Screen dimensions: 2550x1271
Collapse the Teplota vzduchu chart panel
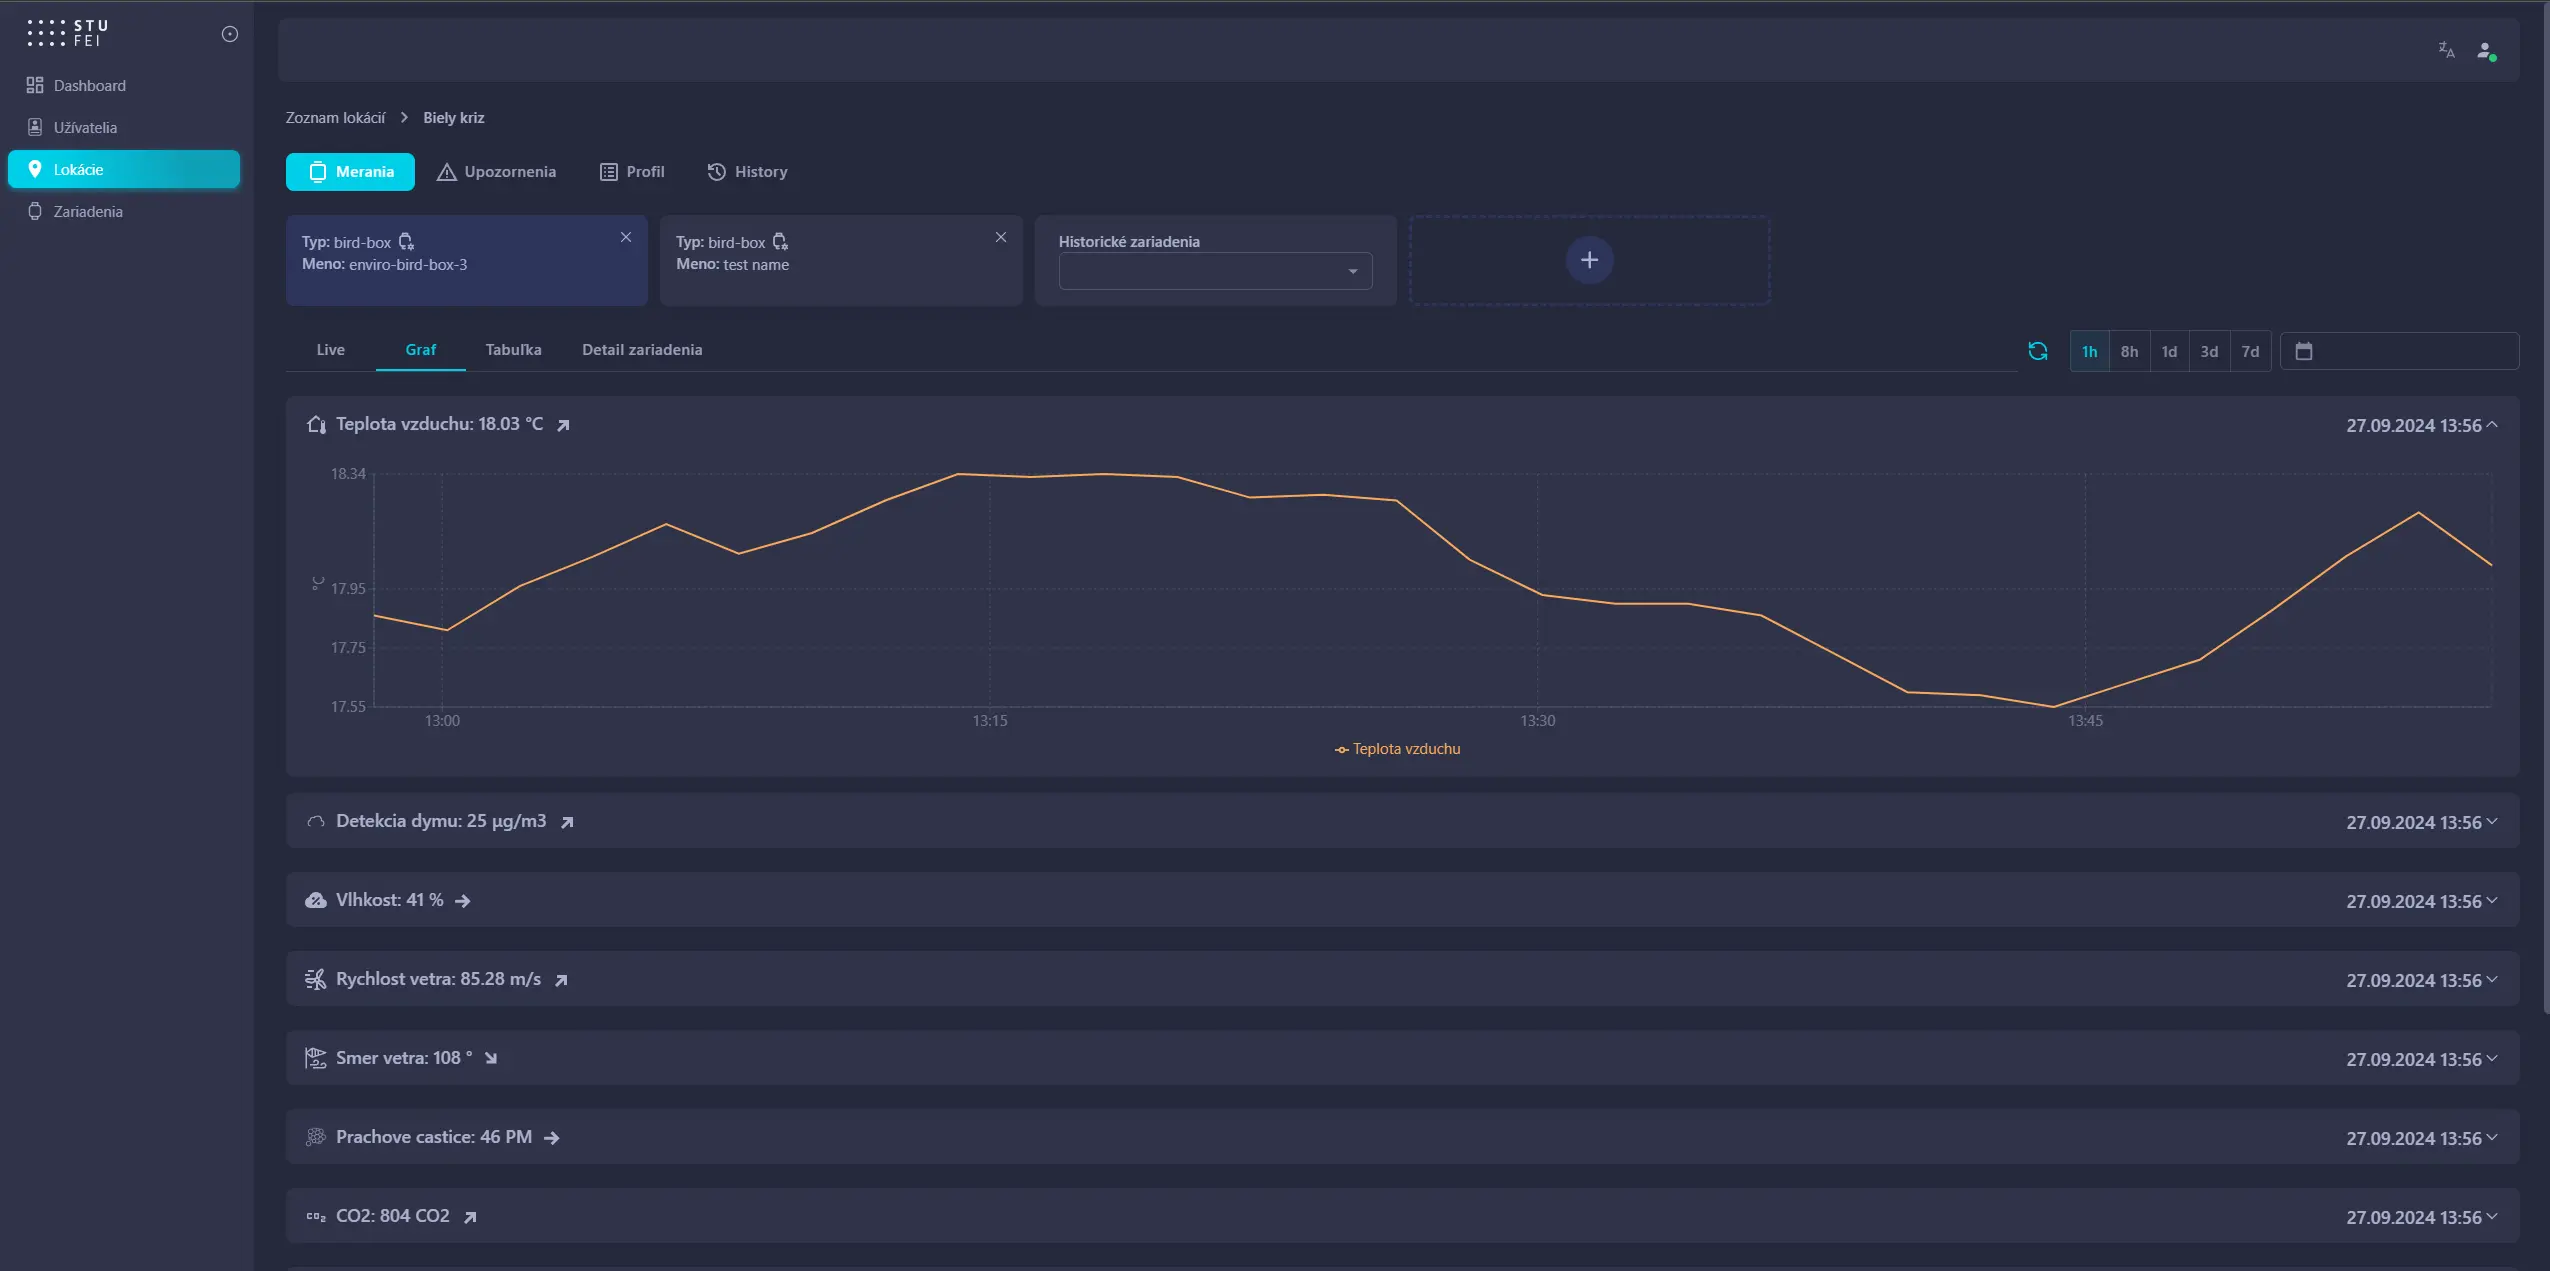[x=2492, y=425]
